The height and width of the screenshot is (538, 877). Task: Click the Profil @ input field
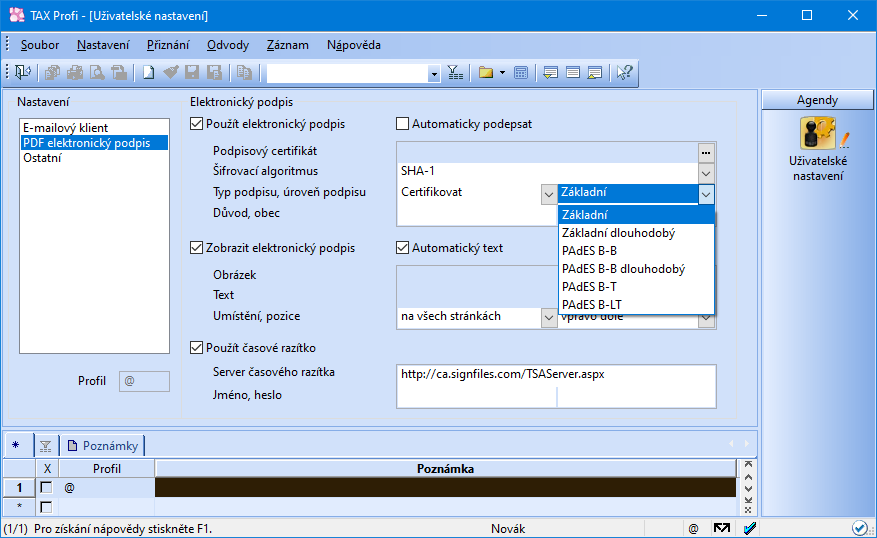(x=144, y=381)
